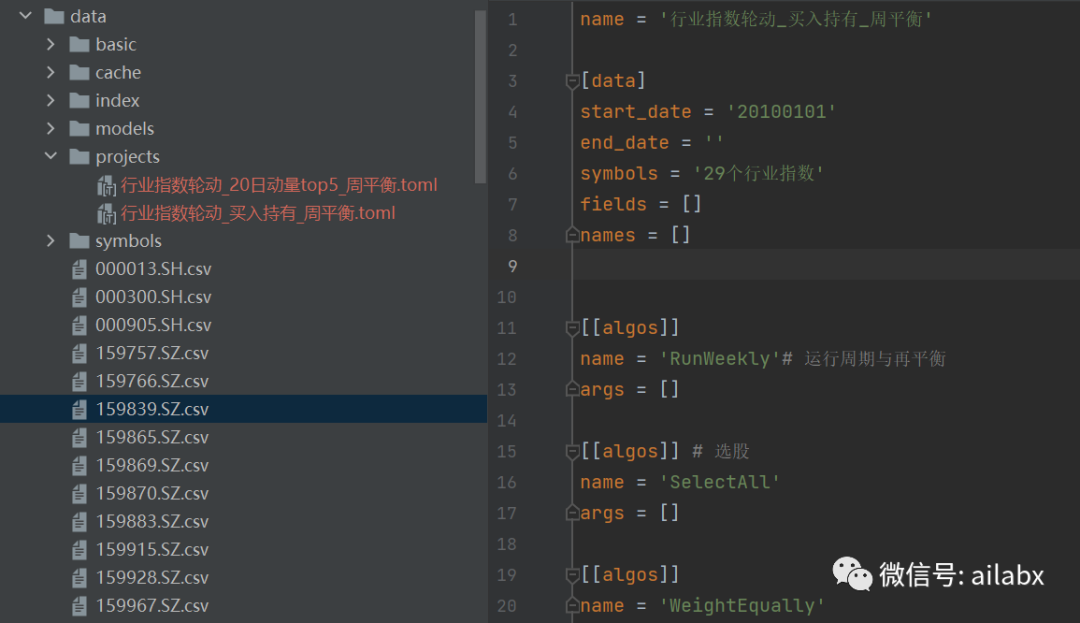Viewport: 1080px width, 623px height.
Task: Click the CSV file icon next to 000013.SH.csv
Action: (x=79, y=268)
